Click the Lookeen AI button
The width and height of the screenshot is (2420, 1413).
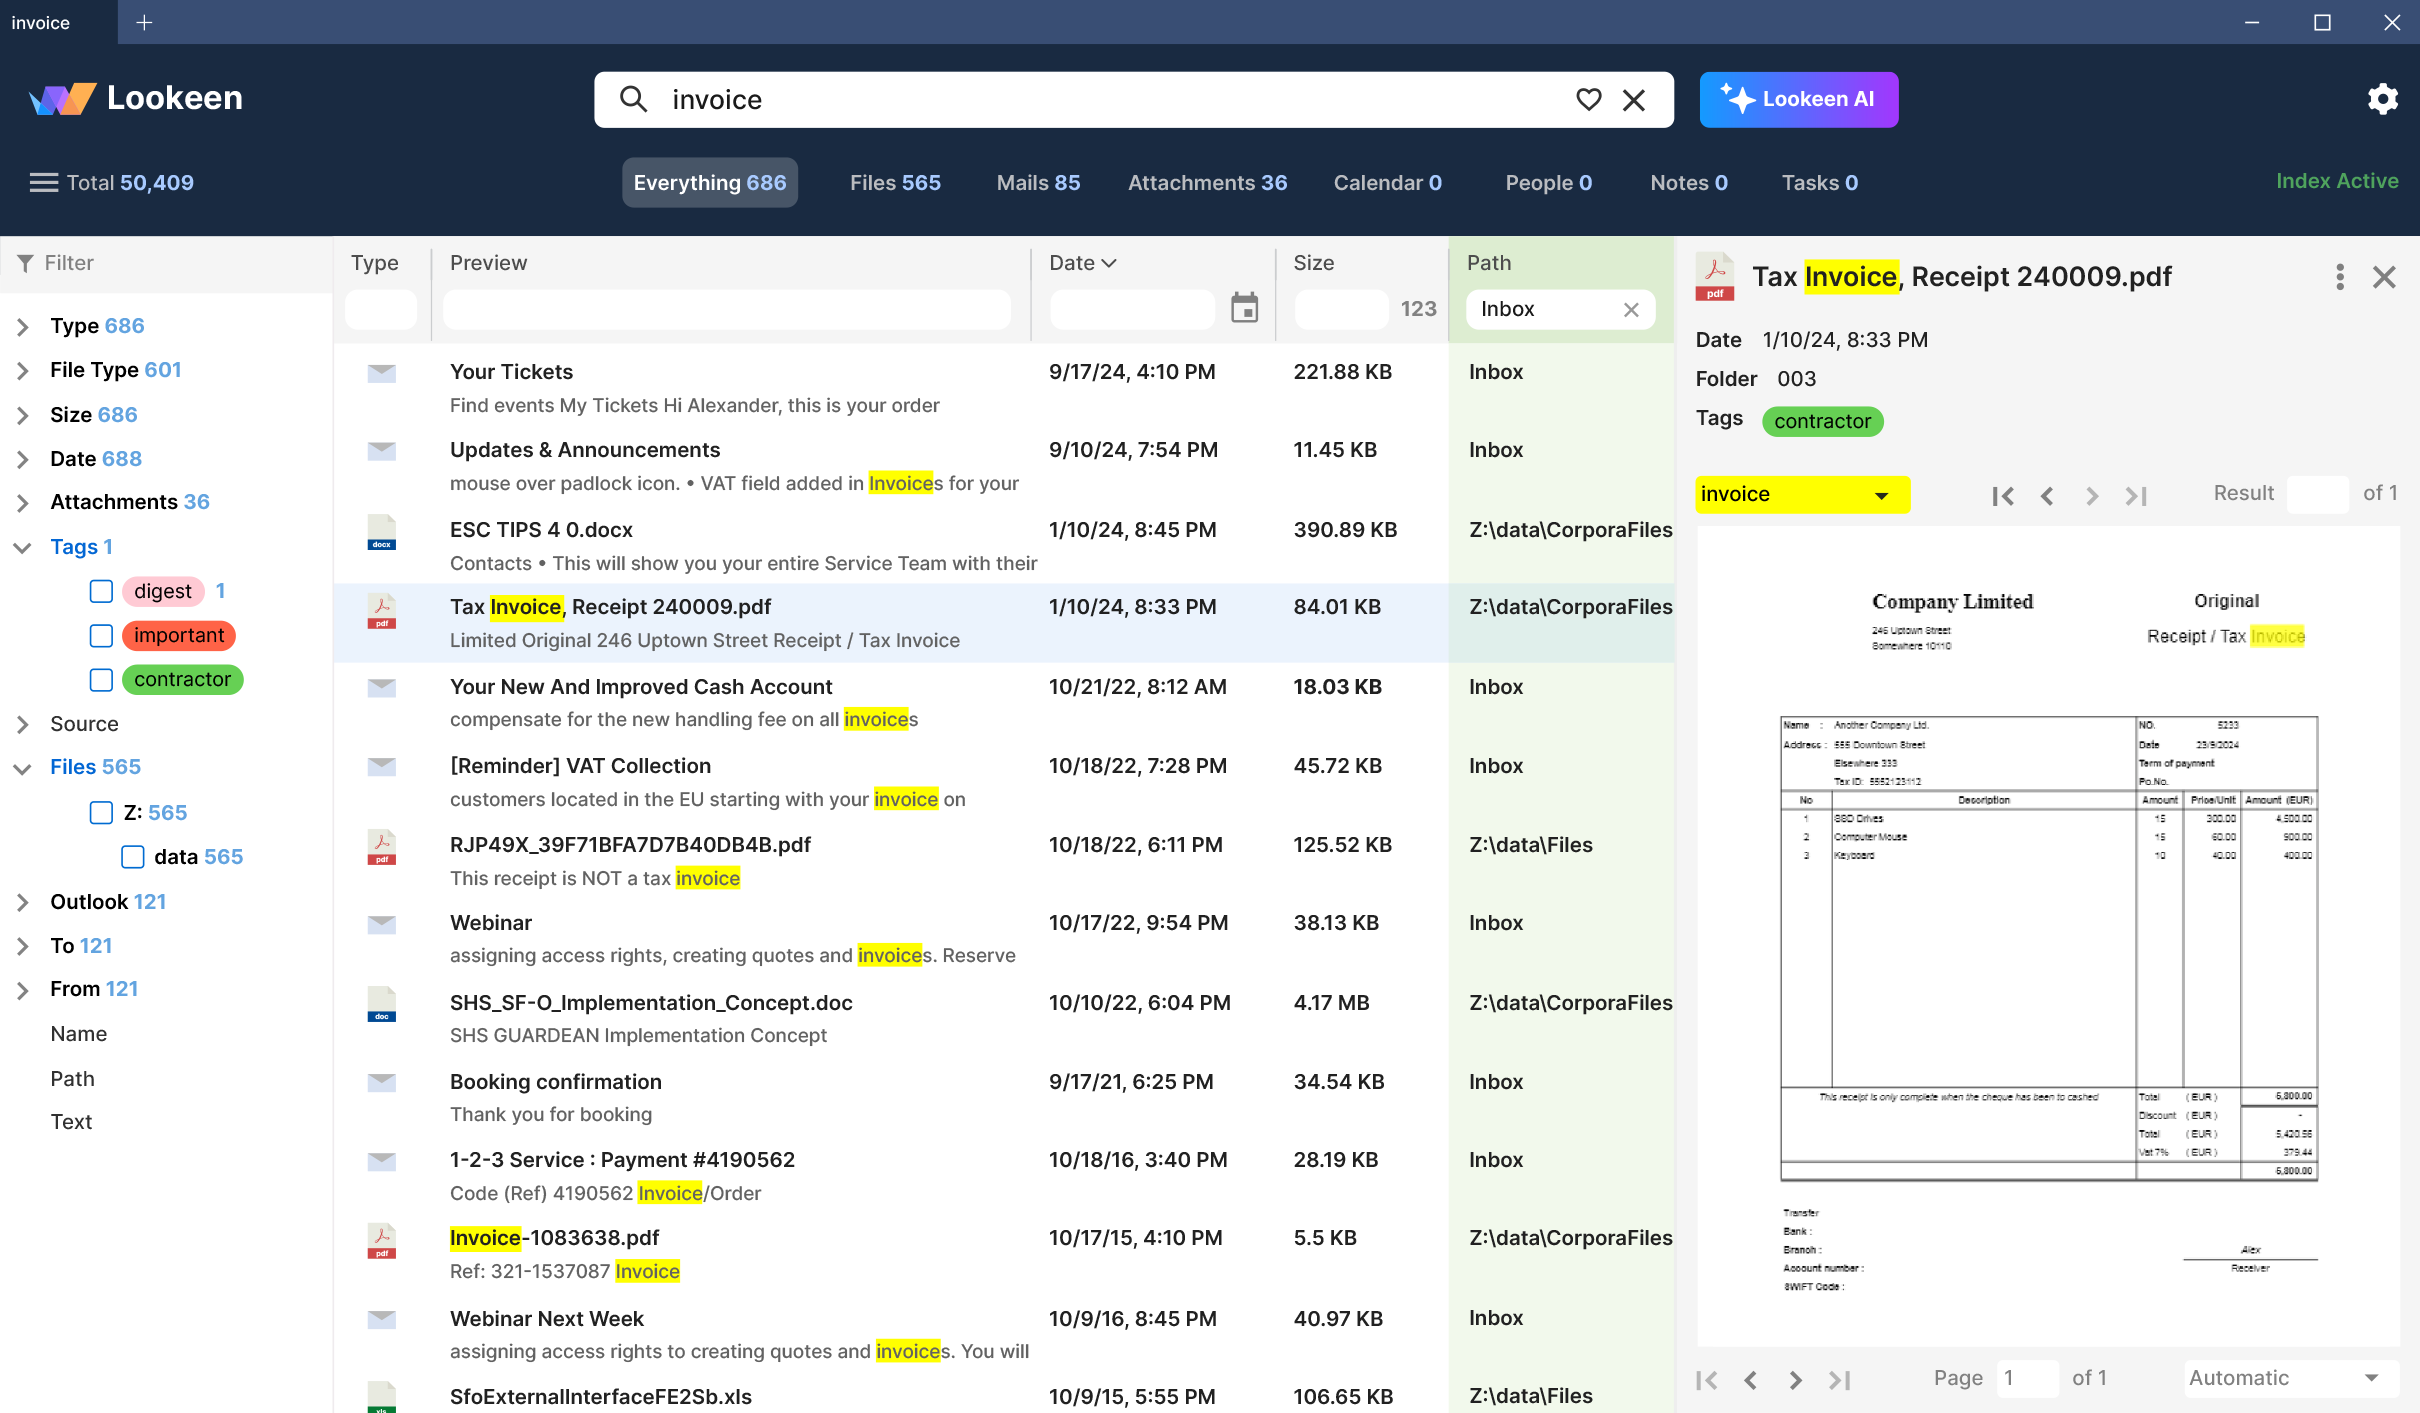1798,99
